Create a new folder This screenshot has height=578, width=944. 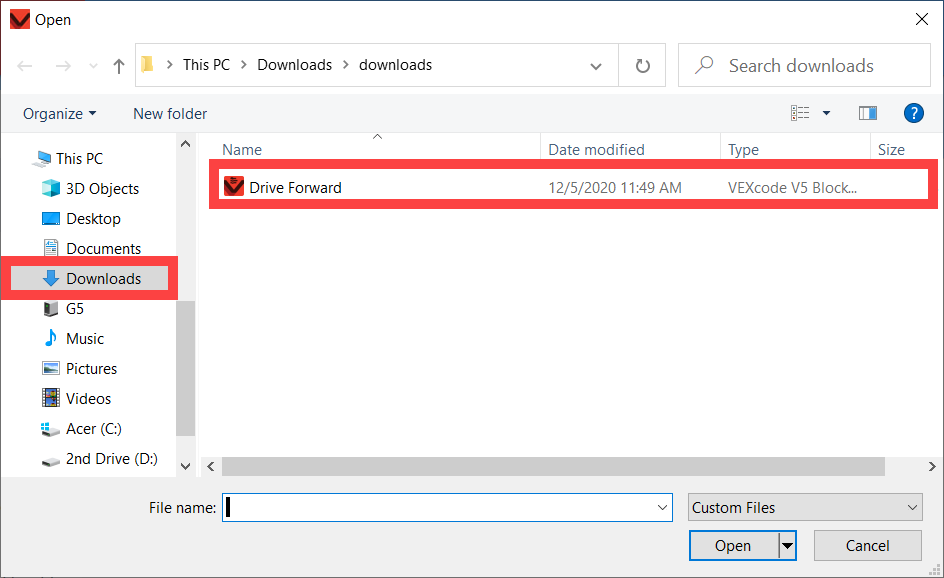click(x=169, y=113)
